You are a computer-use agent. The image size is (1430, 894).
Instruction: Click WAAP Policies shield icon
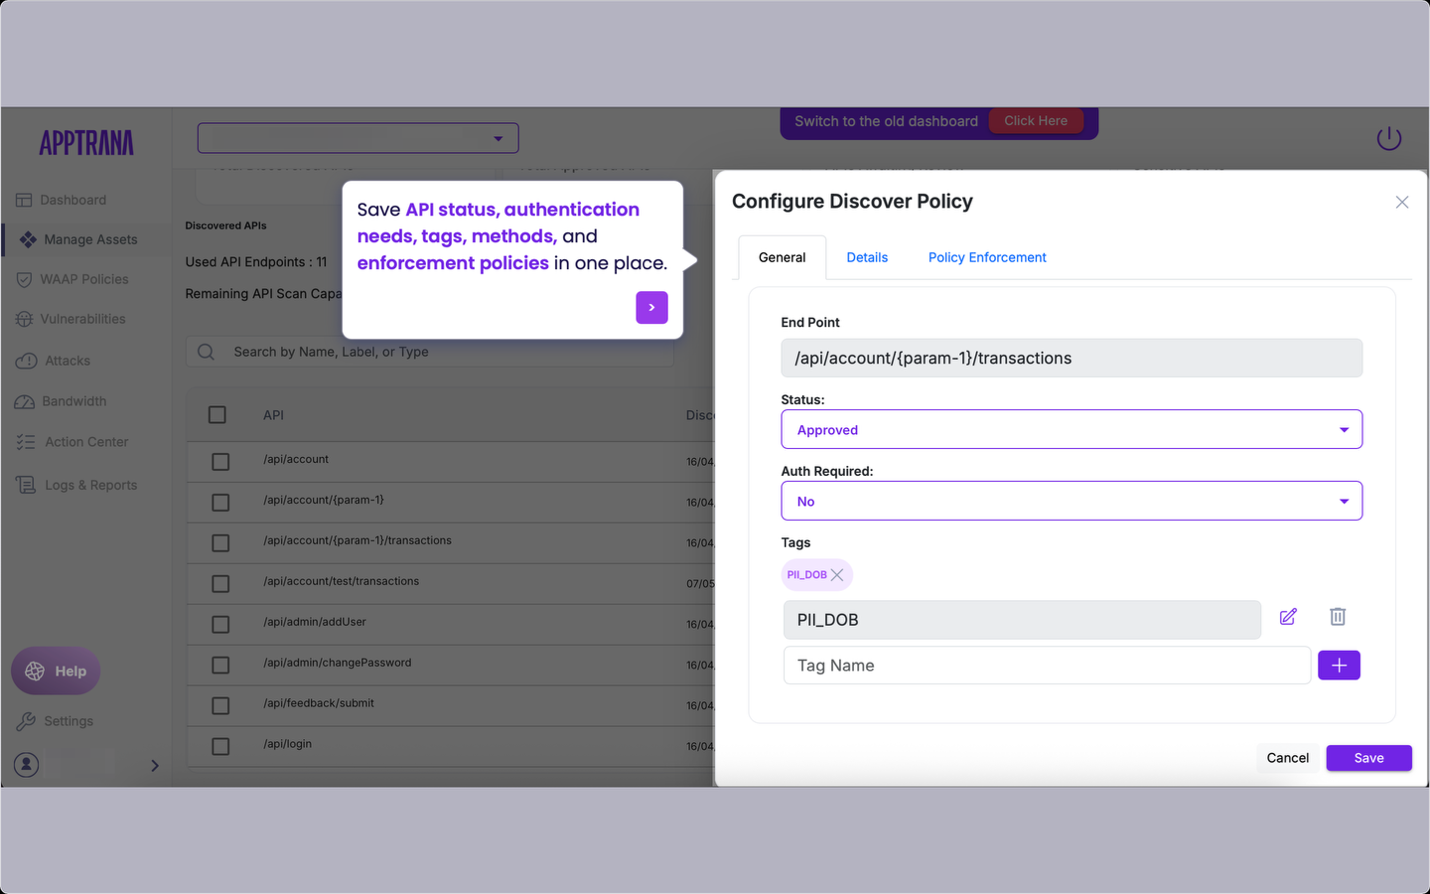tap(24, 280)
